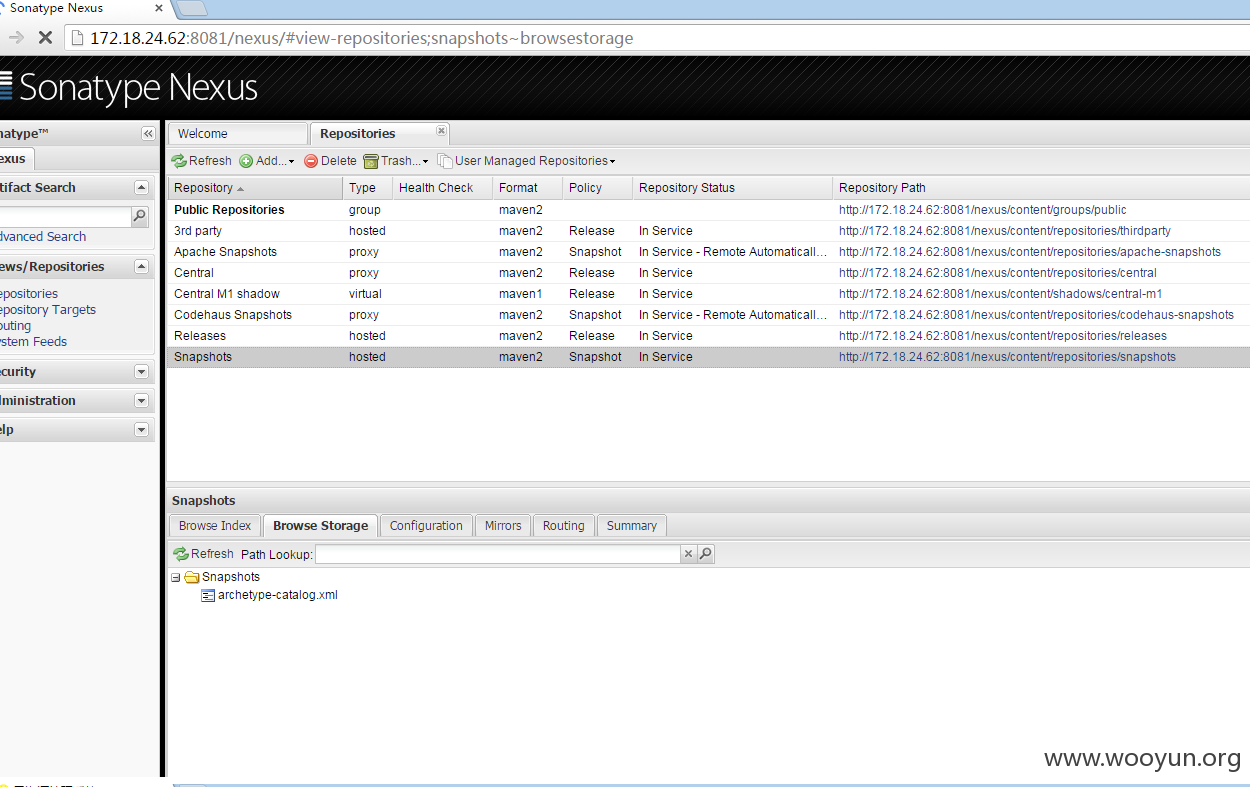The width and height of the screenshot is (1250, 787).
Task: Open the codehaus-snapshots repository path link
Action: [x=1036, y=315]
